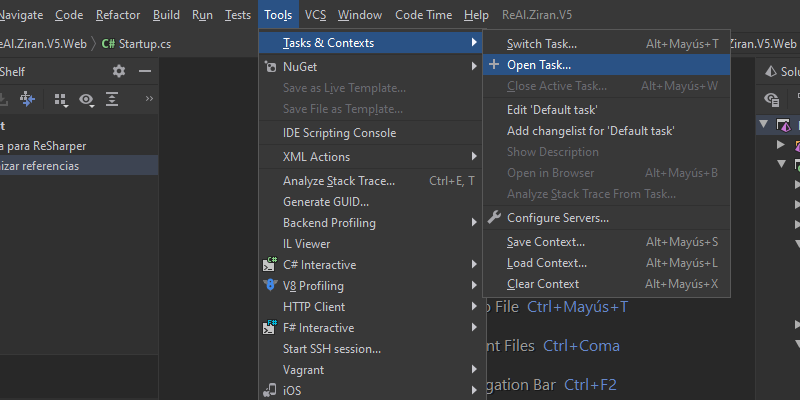The width and height of the screenshot is (800, 400).
Task: Open the Tests menu
Action: (238, 15)
